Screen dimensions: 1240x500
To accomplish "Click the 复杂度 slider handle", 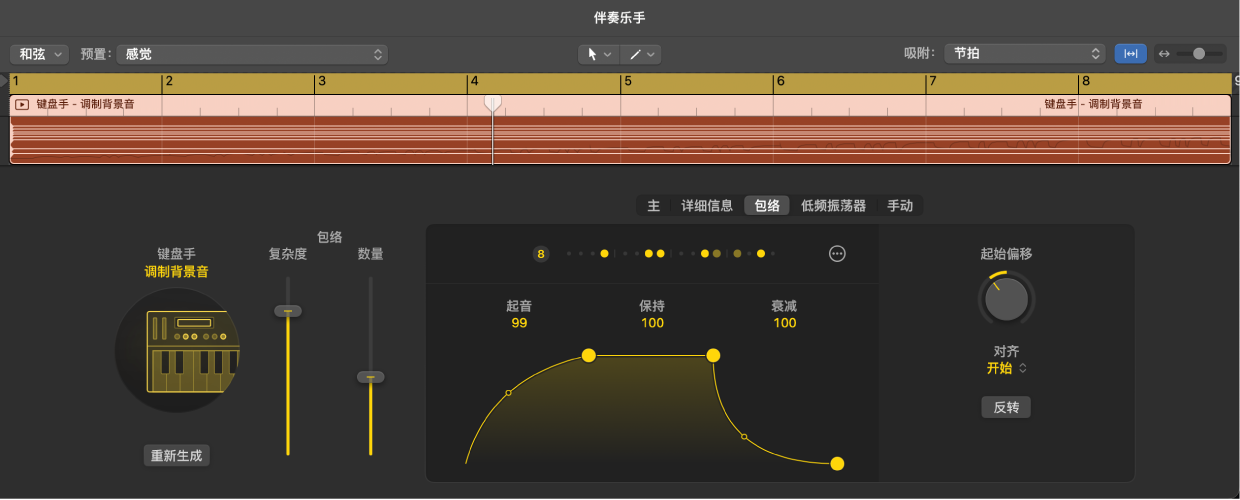I will [288, 311].
